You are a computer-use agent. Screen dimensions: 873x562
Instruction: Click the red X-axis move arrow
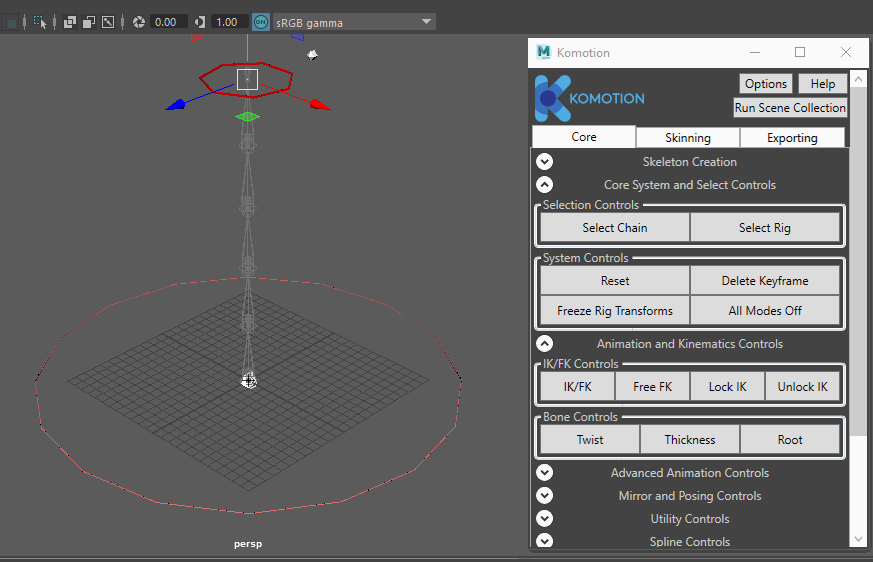click(320, 104)
